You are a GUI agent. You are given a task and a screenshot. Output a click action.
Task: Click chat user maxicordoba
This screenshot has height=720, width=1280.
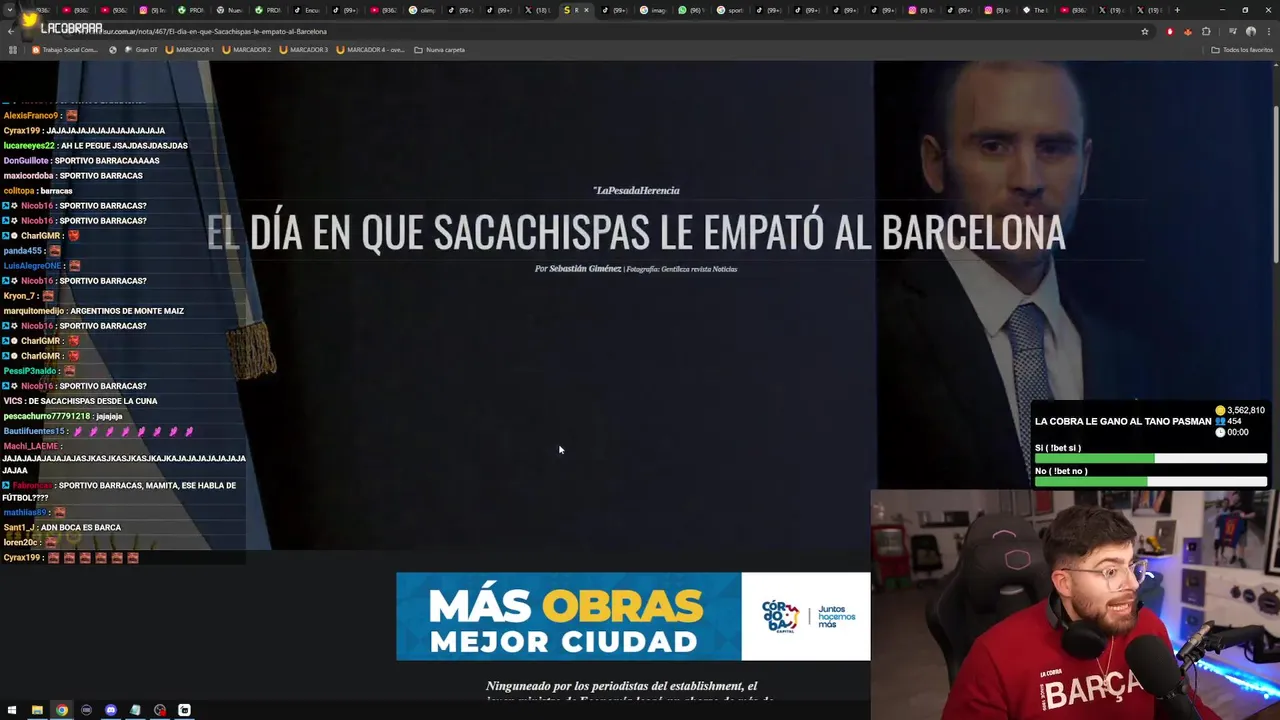[29, 175]
